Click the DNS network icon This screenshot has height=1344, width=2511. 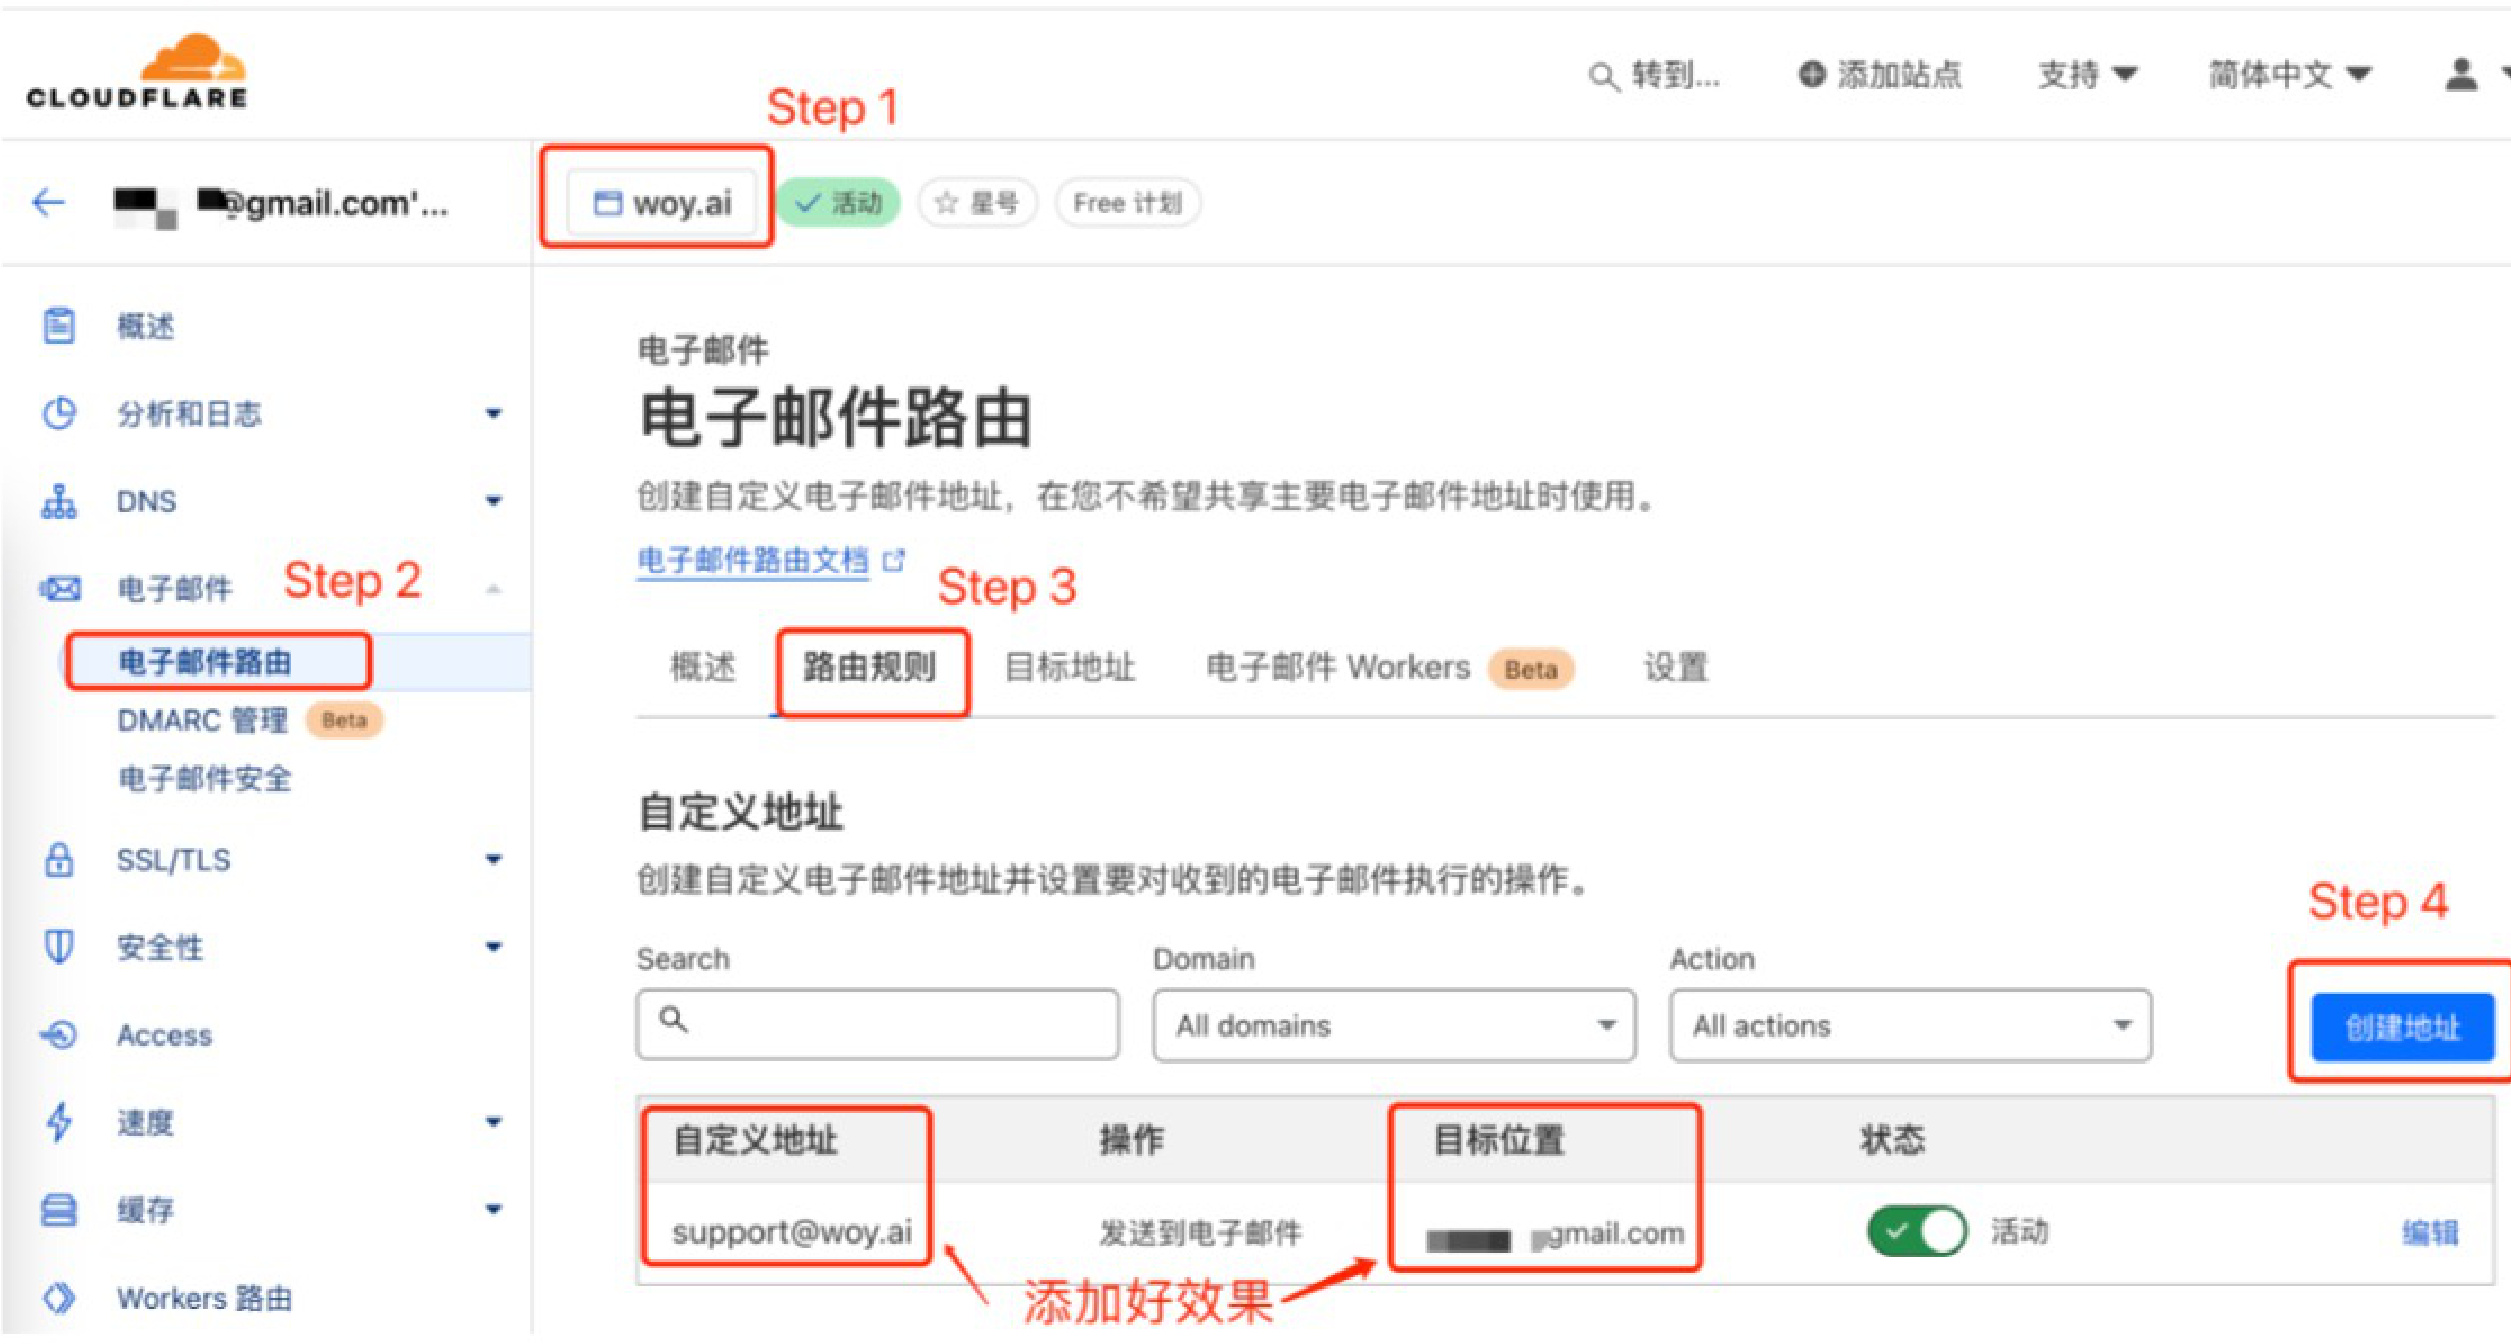(x=59, y=501)
